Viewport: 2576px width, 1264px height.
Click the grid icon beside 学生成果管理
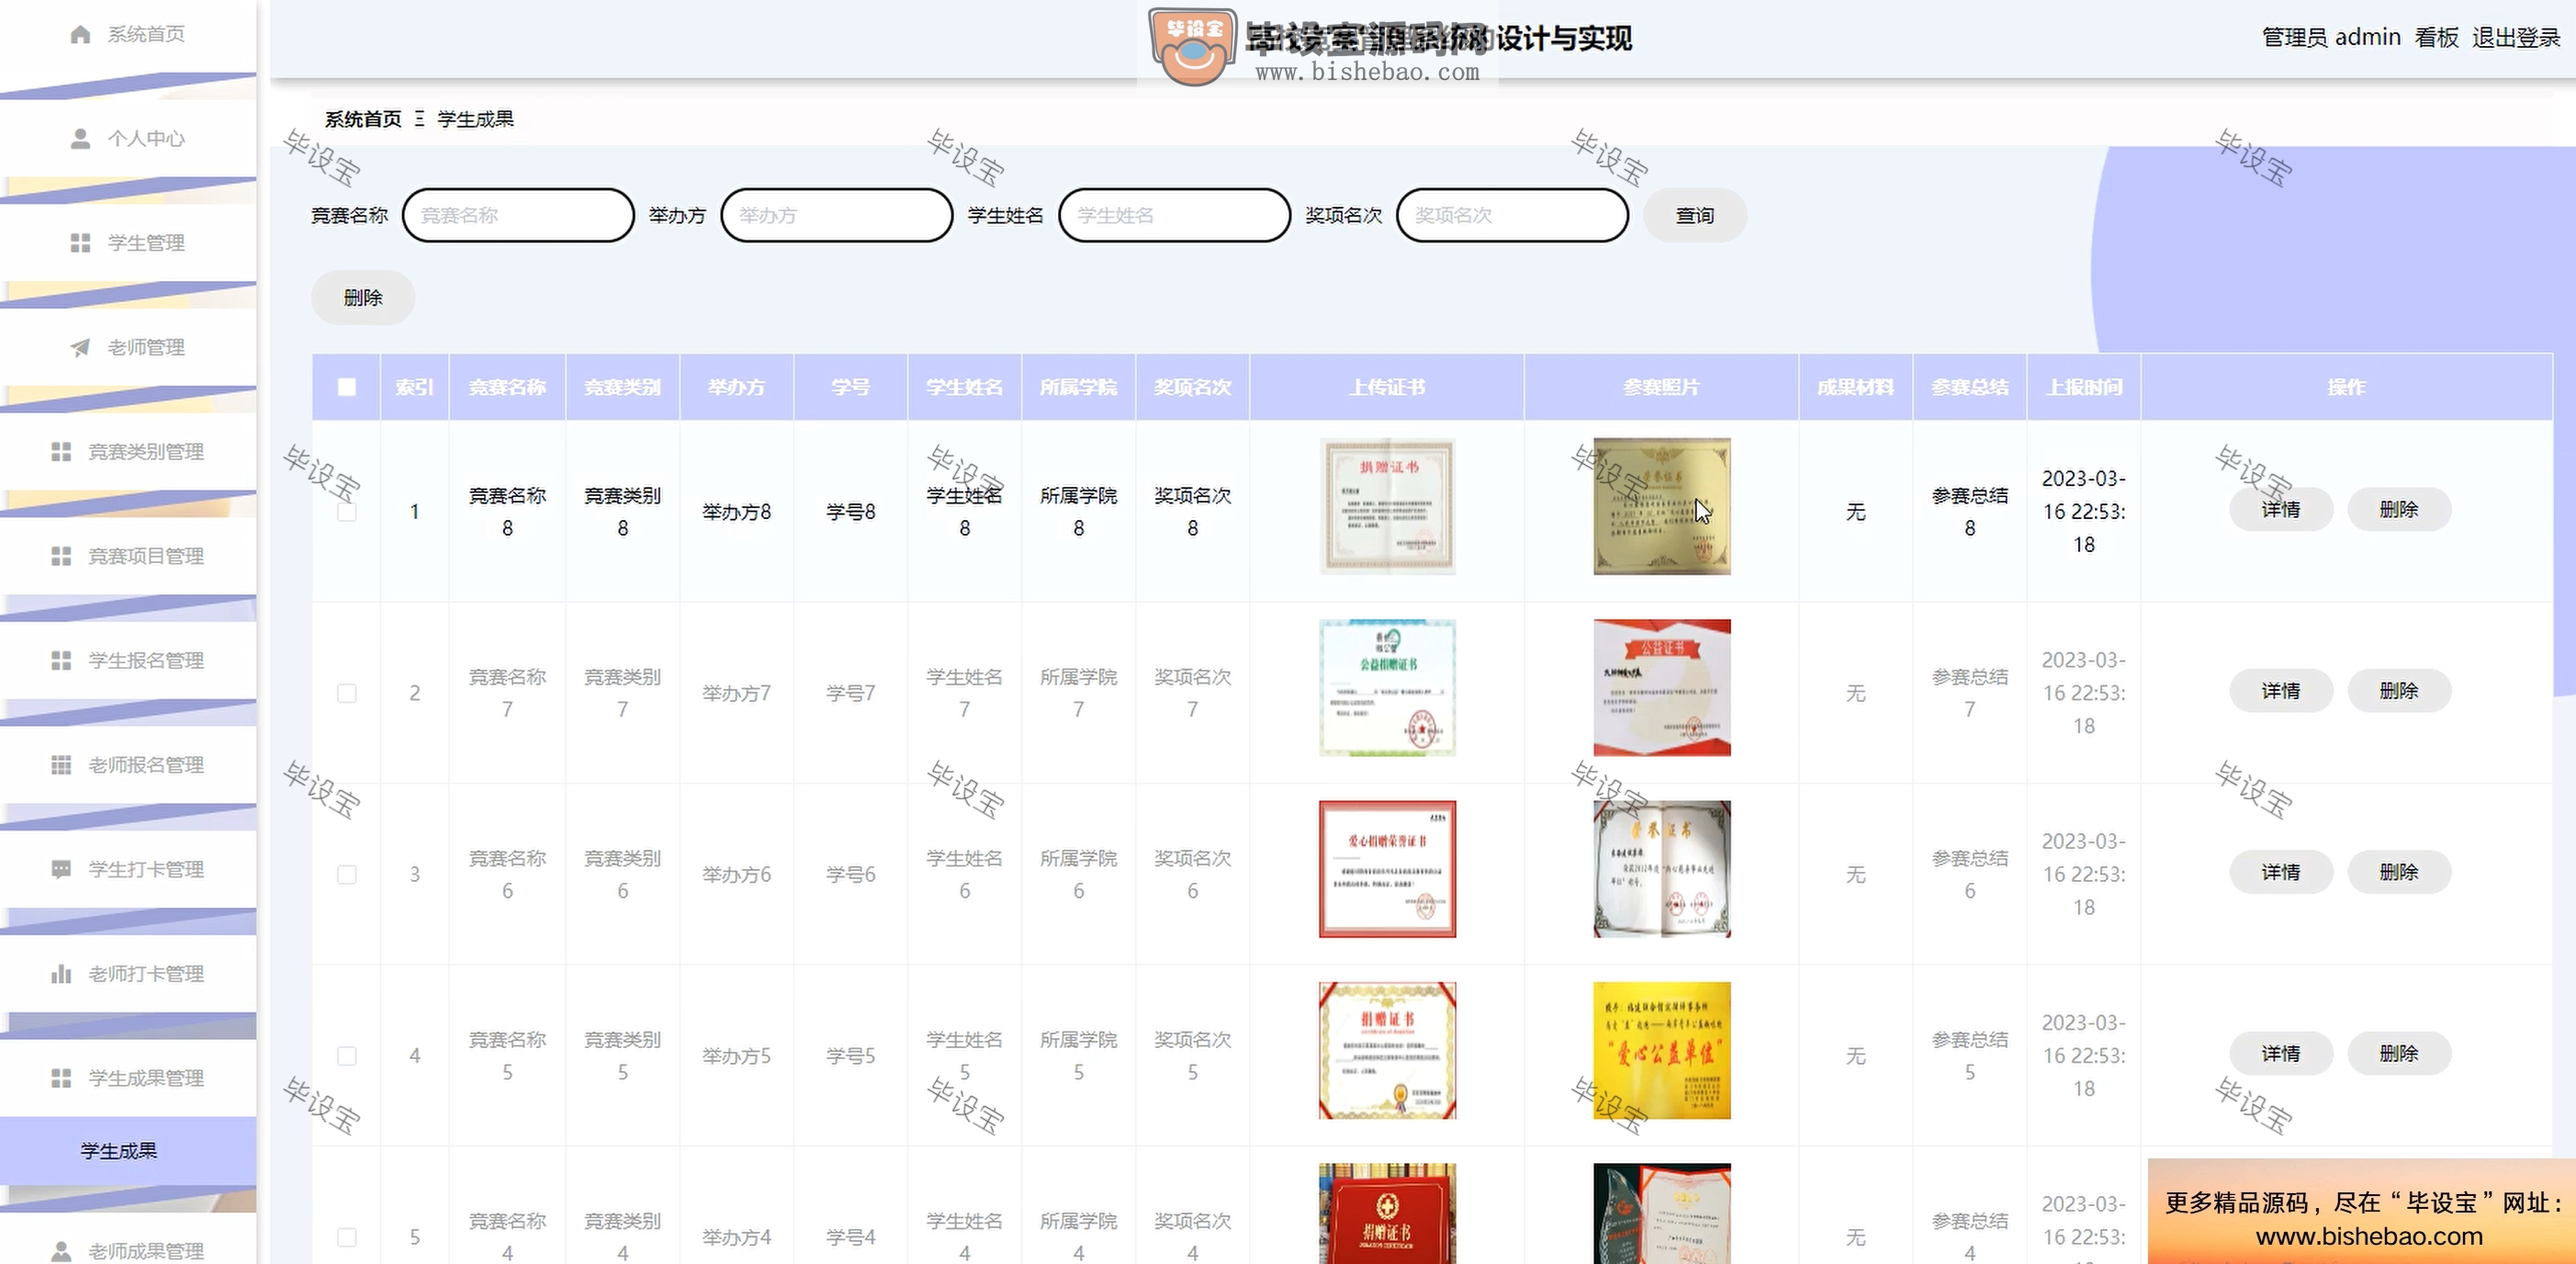click(61, 1078)
